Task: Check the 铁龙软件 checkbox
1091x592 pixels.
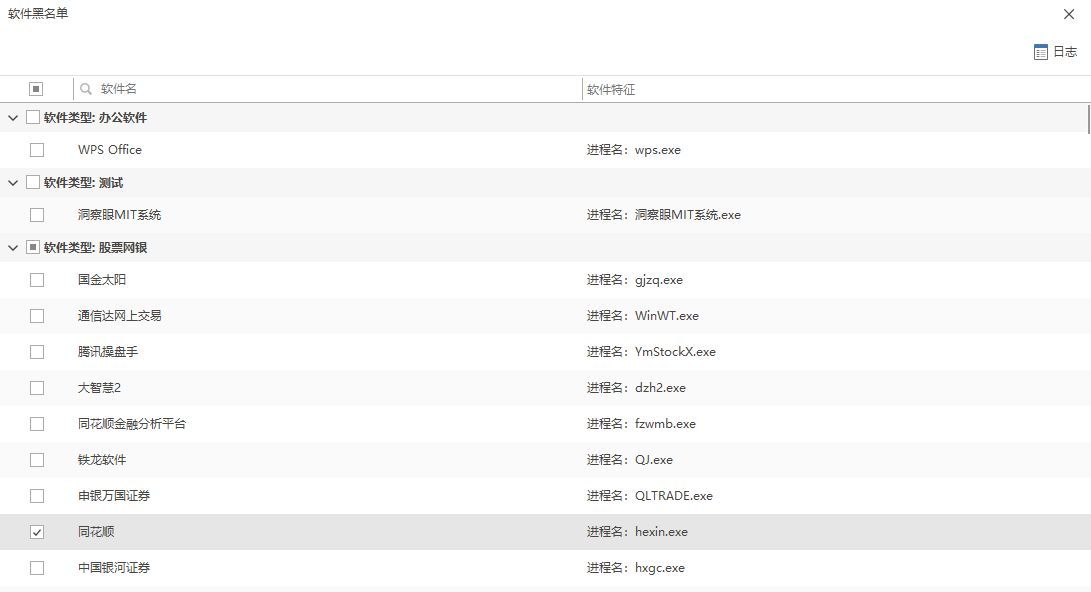Action: 37,460
